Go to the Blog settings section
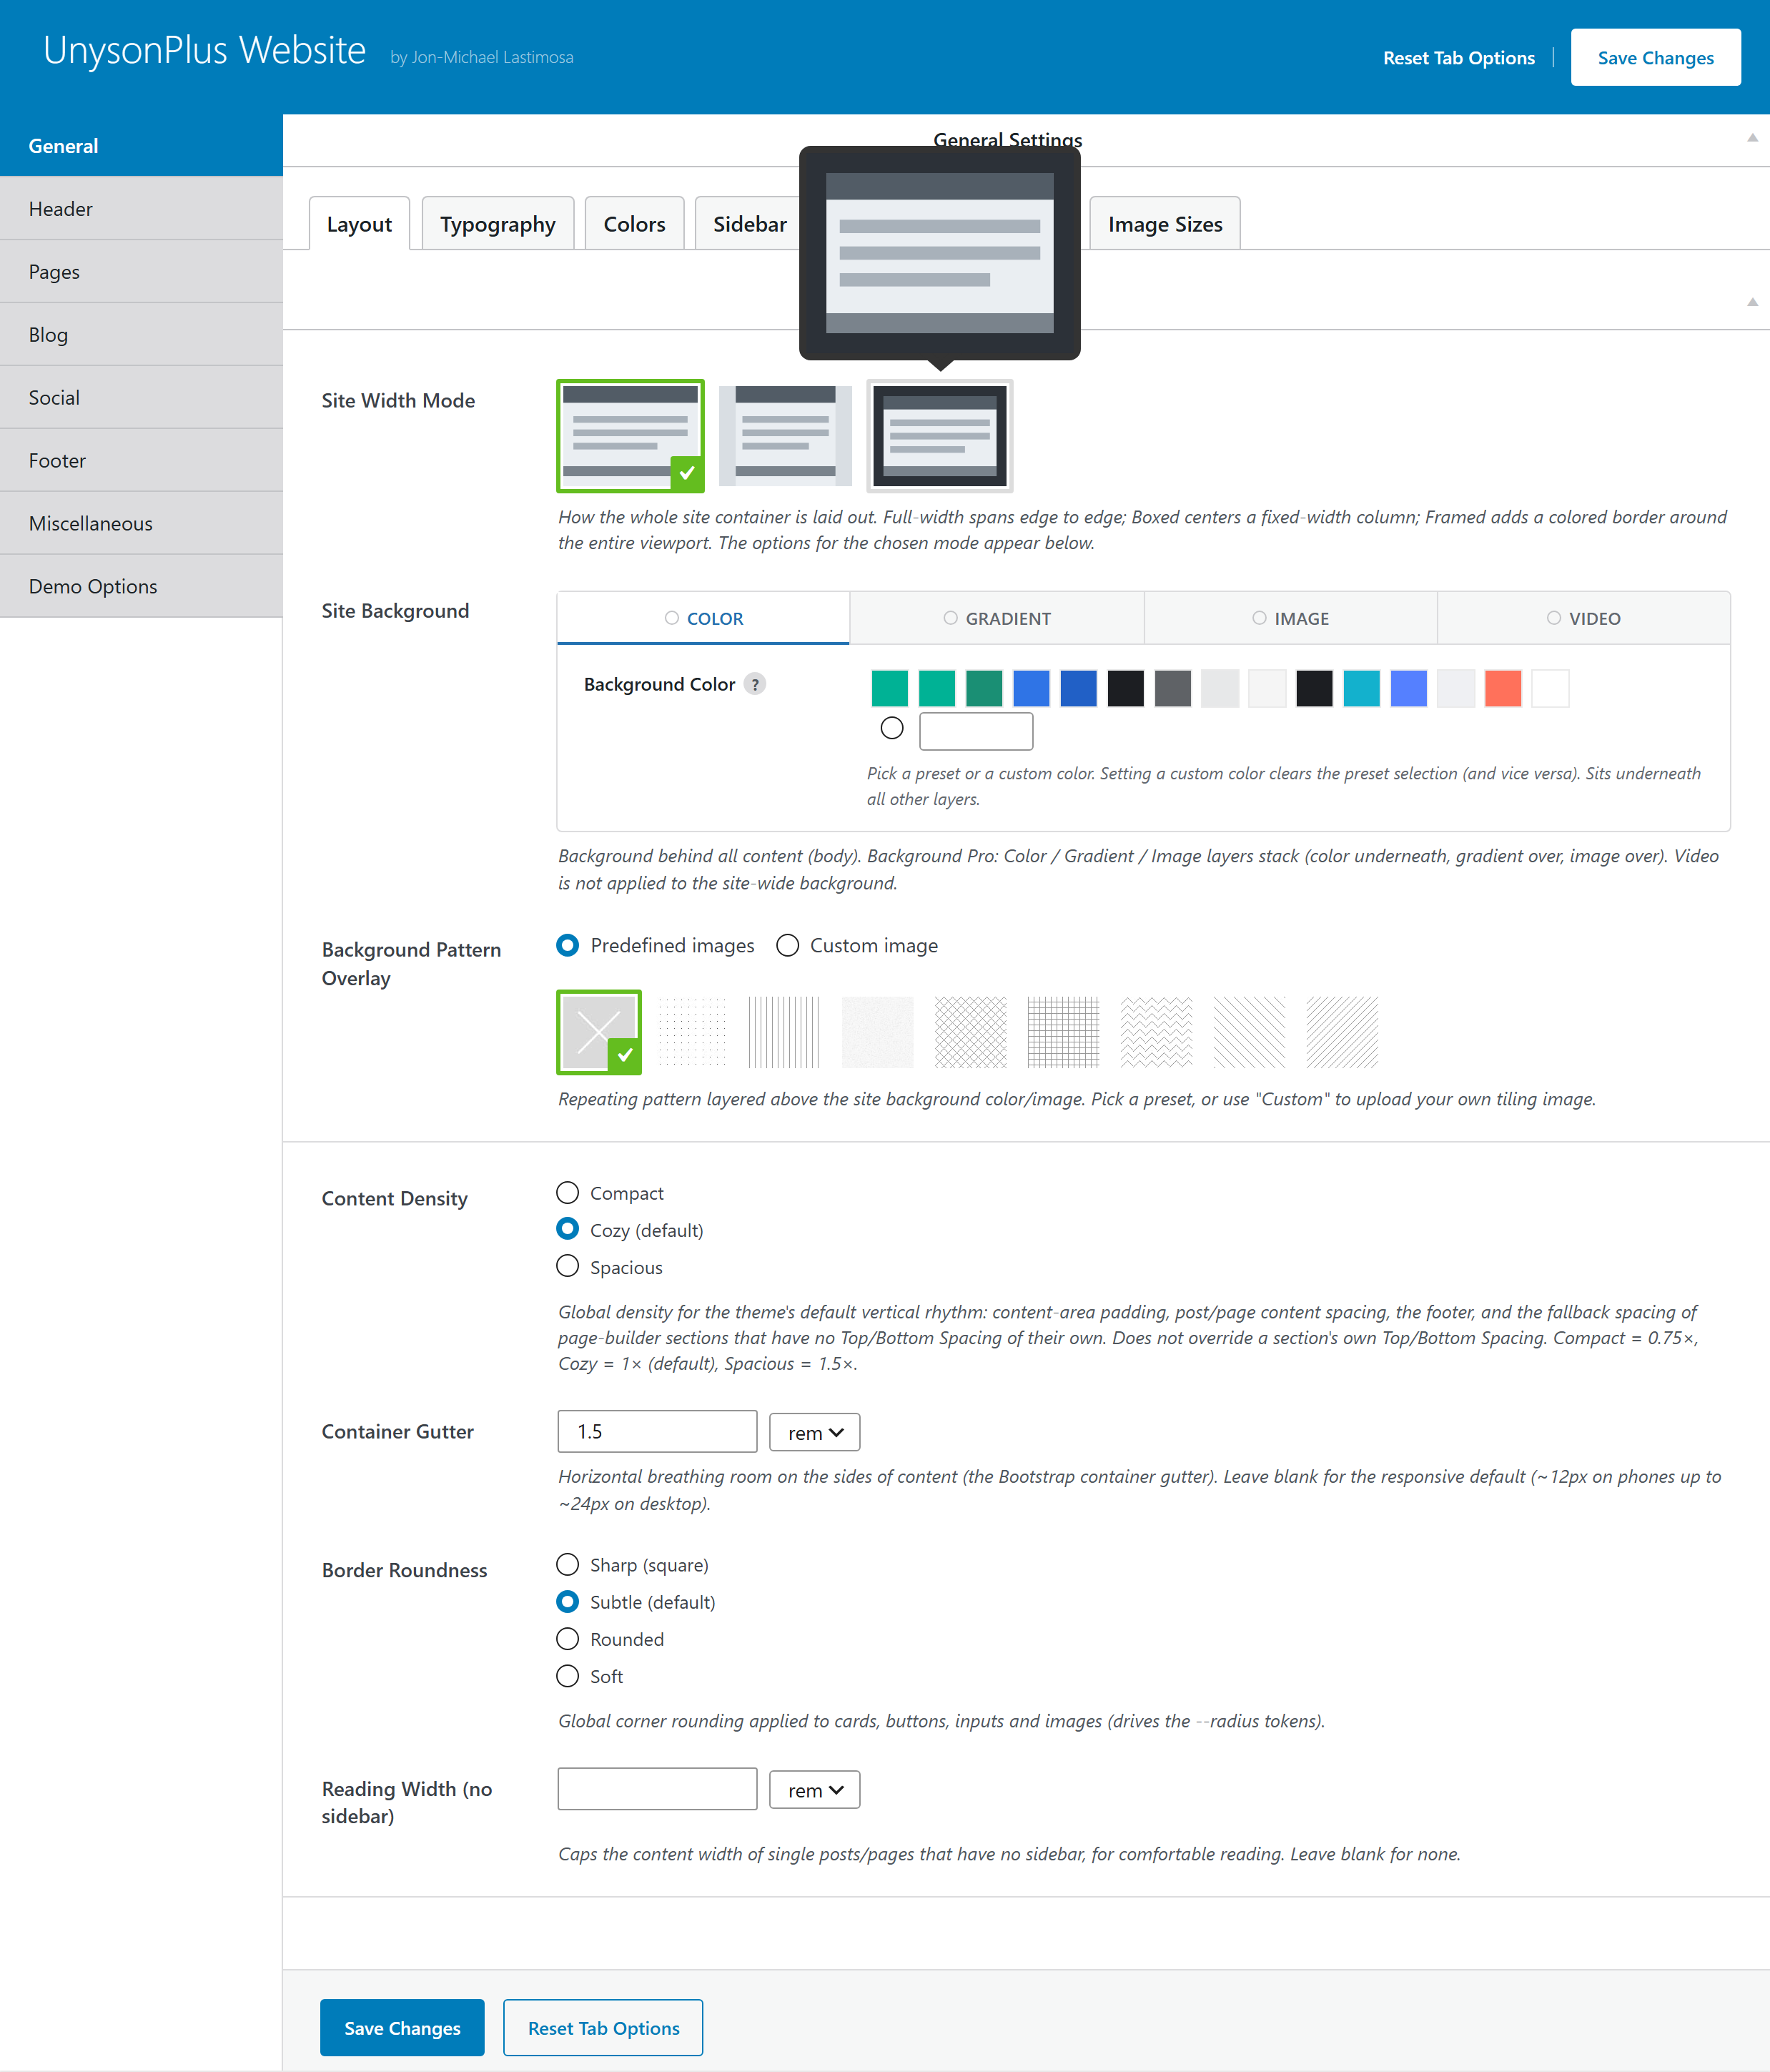1770x2072 pixels. pyautogui.click(x=141, y=334)
